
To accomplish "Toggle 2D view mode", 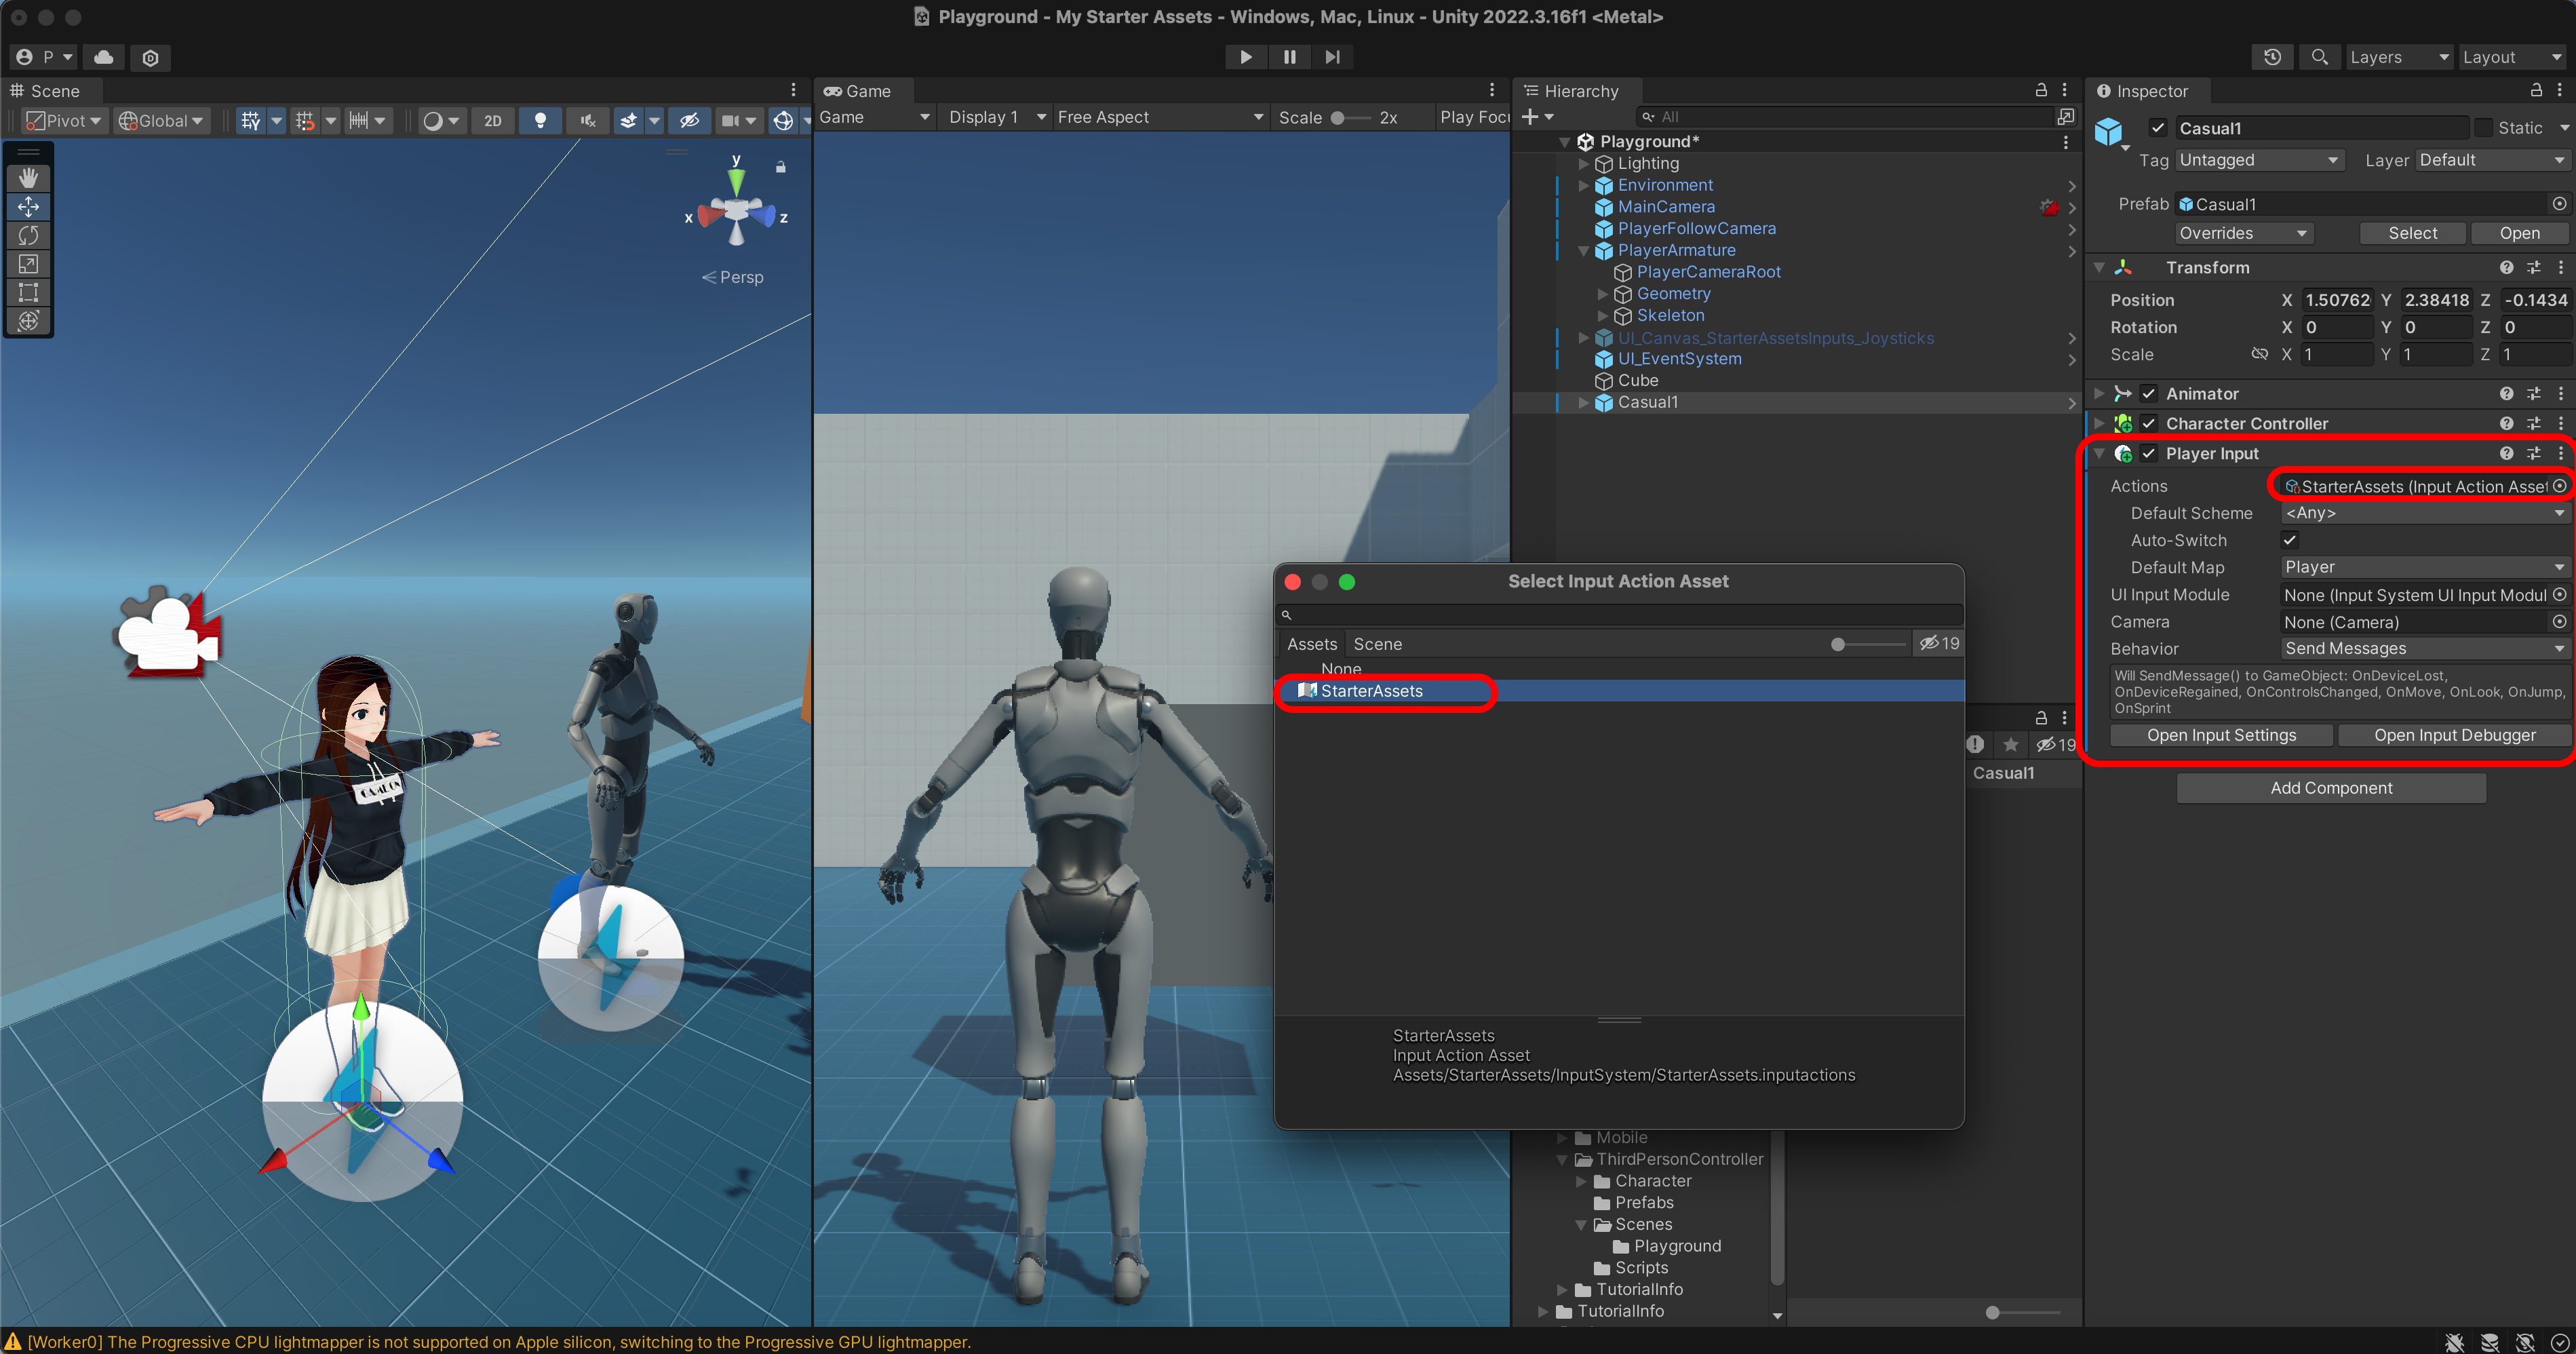I will click(x=493, y=120).
